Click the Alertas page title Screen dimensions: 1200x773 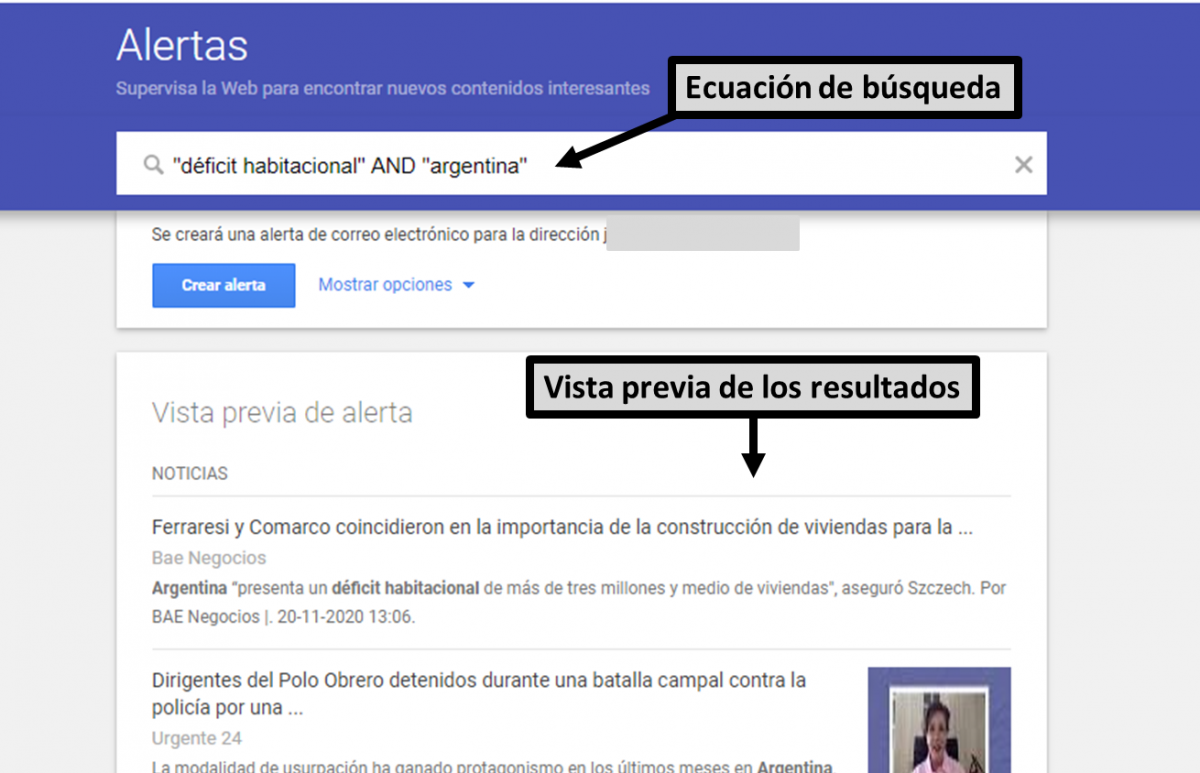tap(182, 46)
